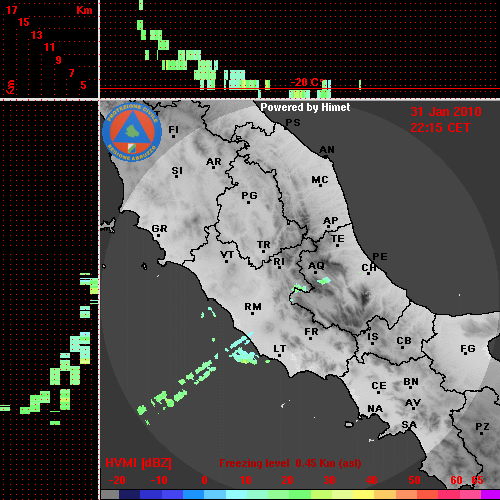Select the PS city label
The height and width of the screenshot is (500, 500).
click(293, 122)
